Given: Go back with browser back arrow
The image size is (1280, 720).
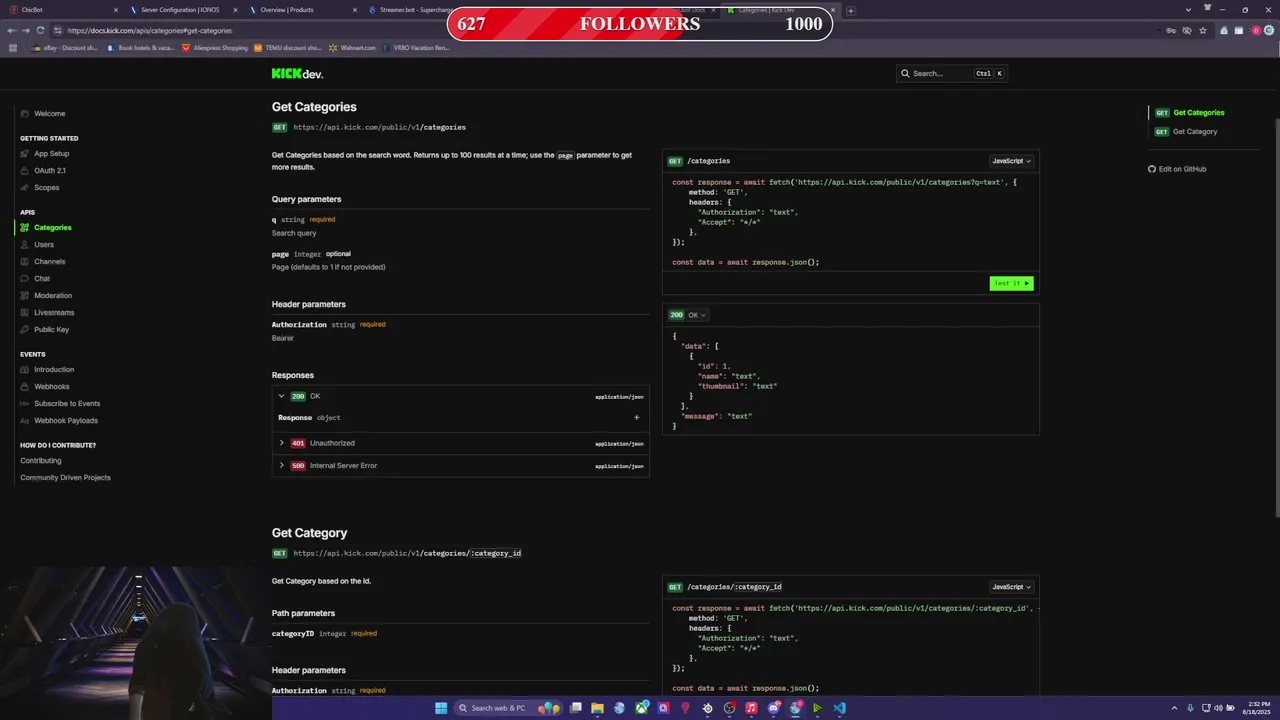Looking at the screenshot, I should coord(11,31).
